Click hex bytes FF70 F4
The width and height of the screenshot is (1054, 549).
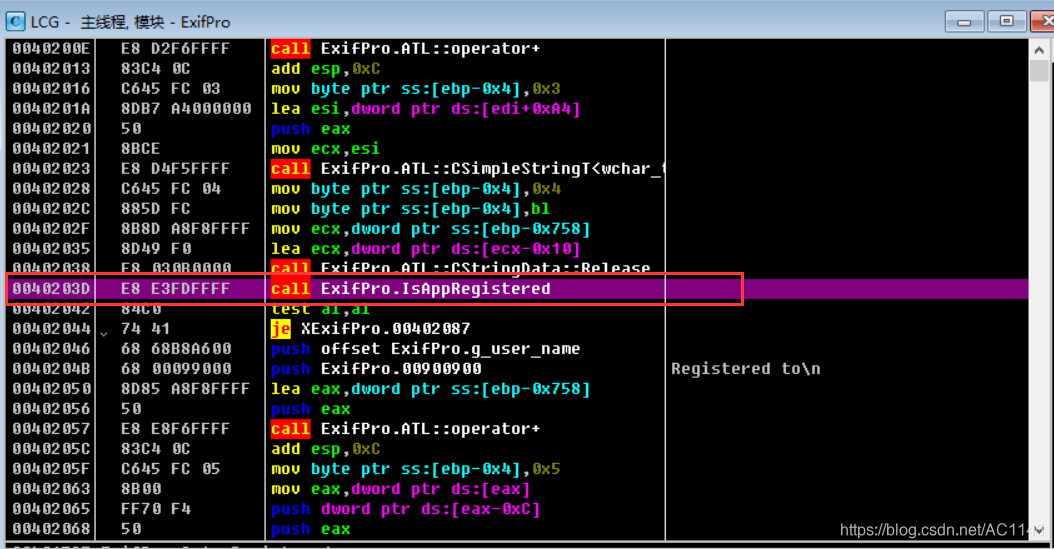156,509
